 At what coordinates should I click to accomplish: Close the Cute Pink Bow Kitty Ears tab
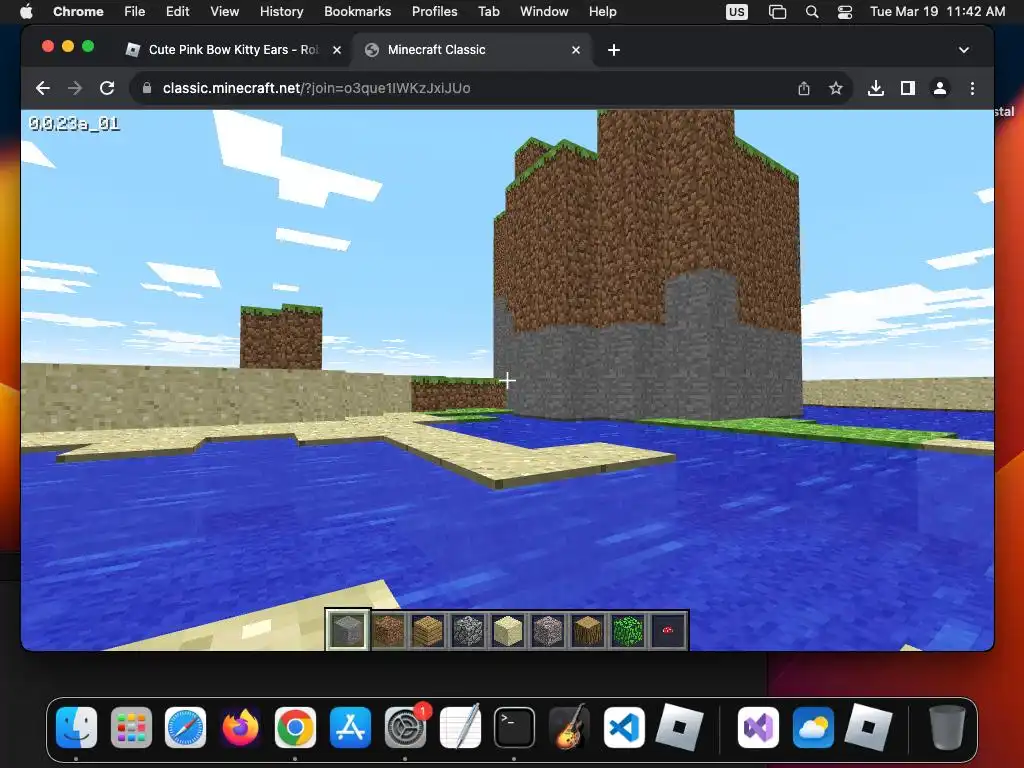(337, 50)
